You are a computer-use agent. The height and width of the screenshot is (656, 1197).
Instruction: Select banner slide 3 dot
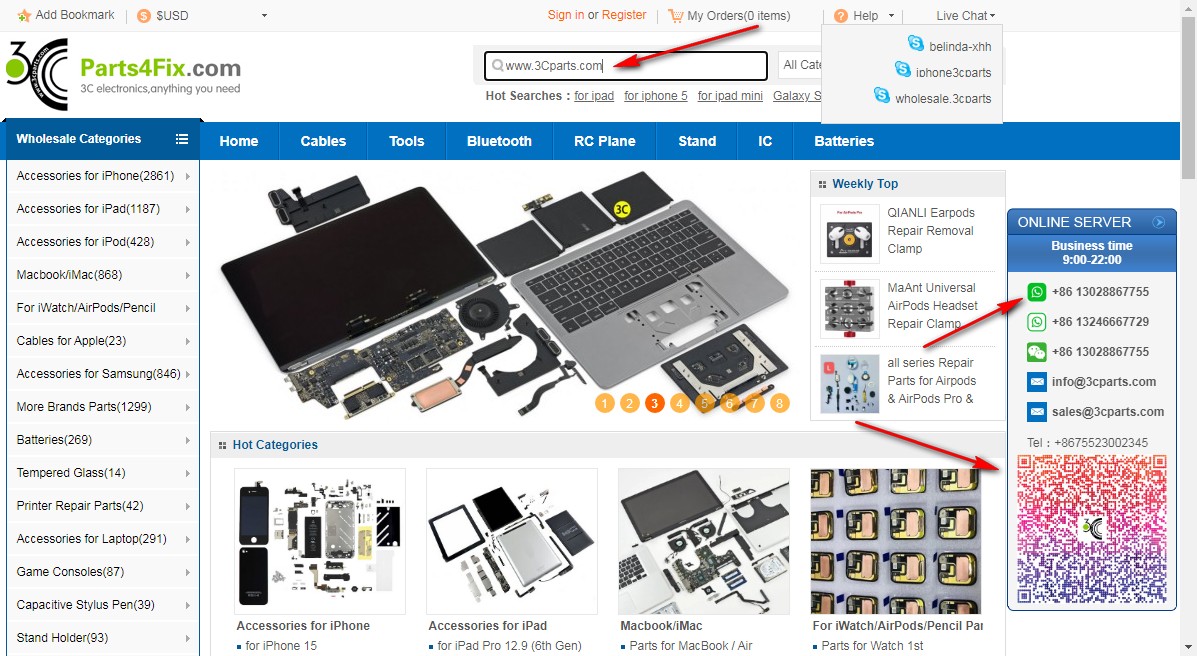[x=654, y=403]
